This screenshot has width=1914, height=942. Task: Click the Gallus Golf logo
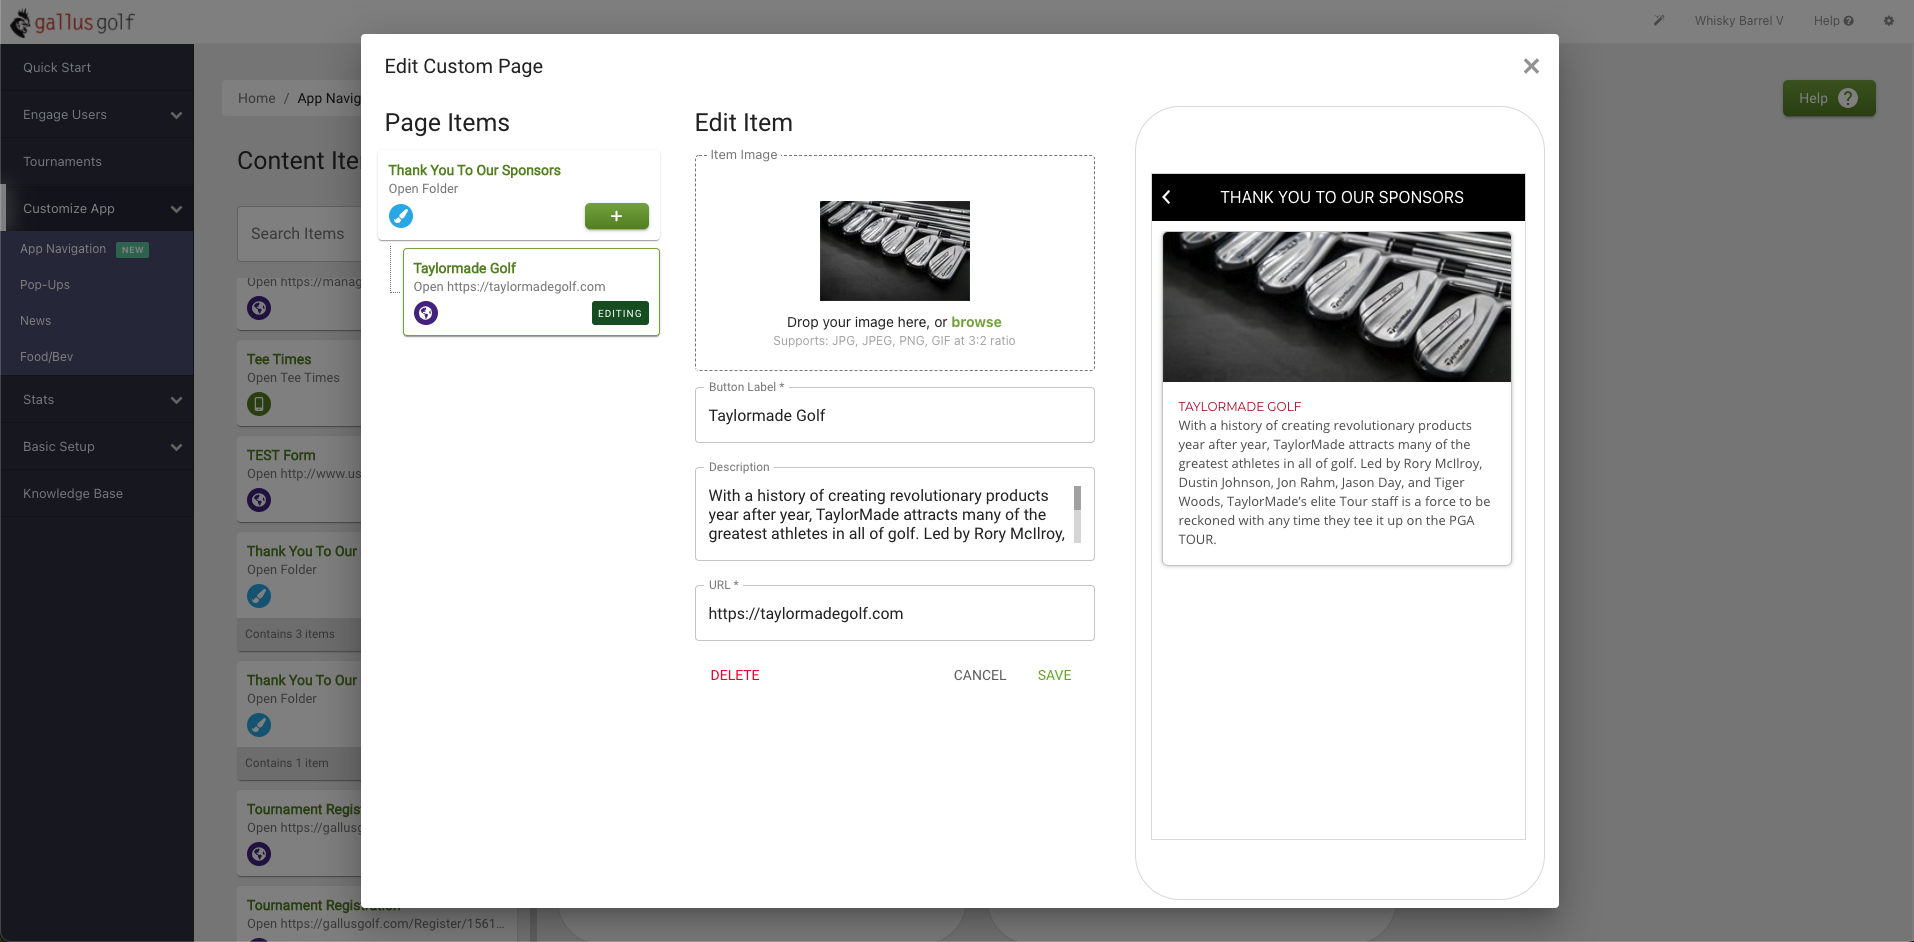[x=72, y=22]
